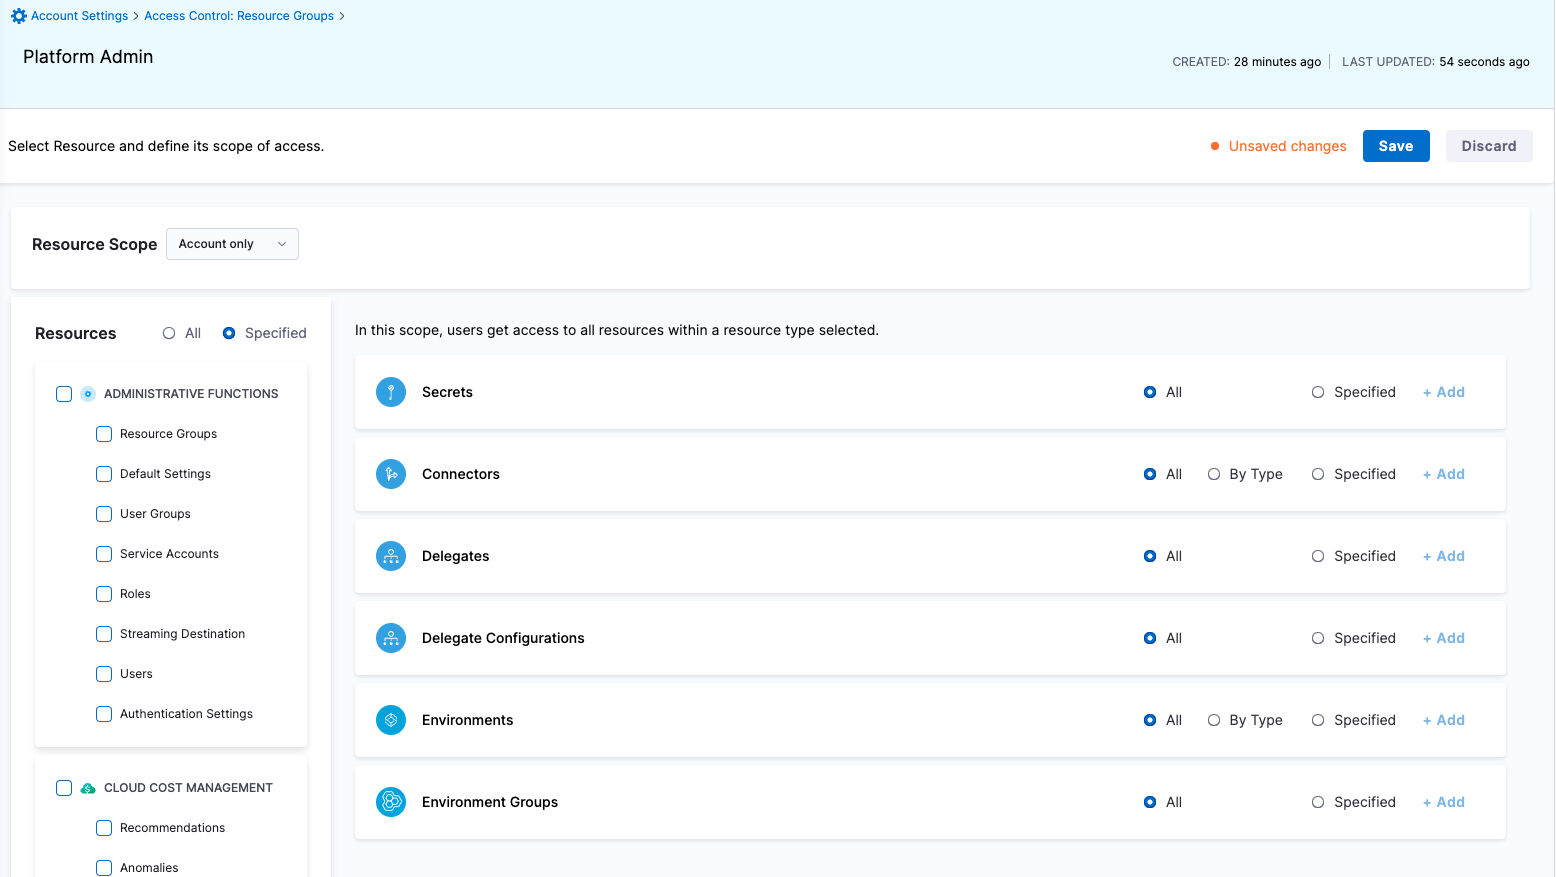This screenshot has height=877, width=1556.
Task: Click + Add next to Secrets
Action: coord(1443,392)
